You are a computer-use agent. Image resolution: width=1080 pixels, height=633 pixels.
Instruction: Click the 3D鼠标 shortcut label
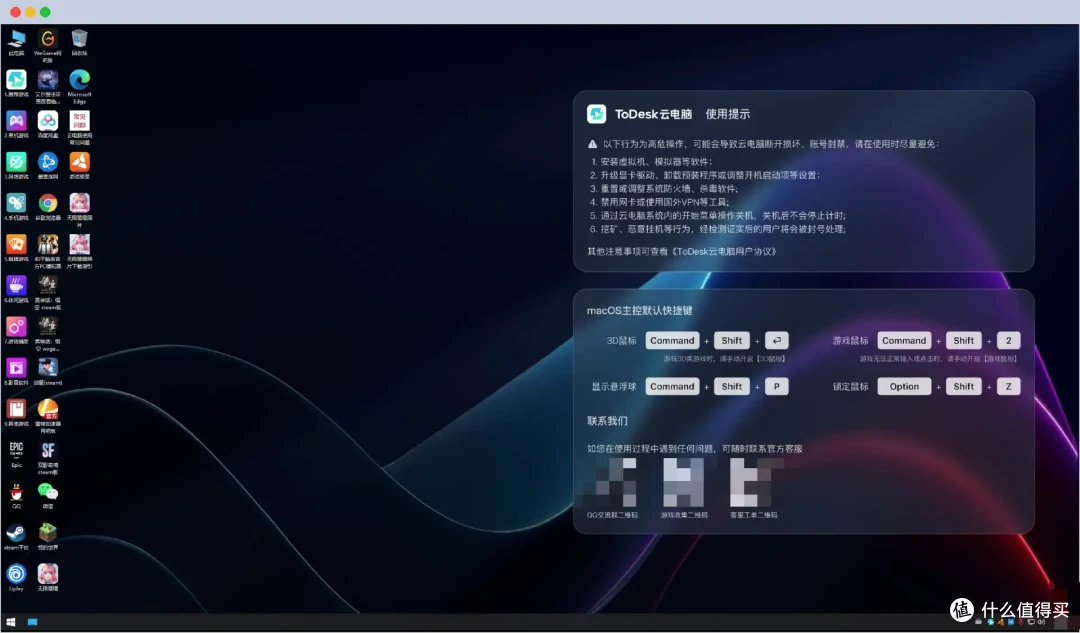click(x=621, y=341)
